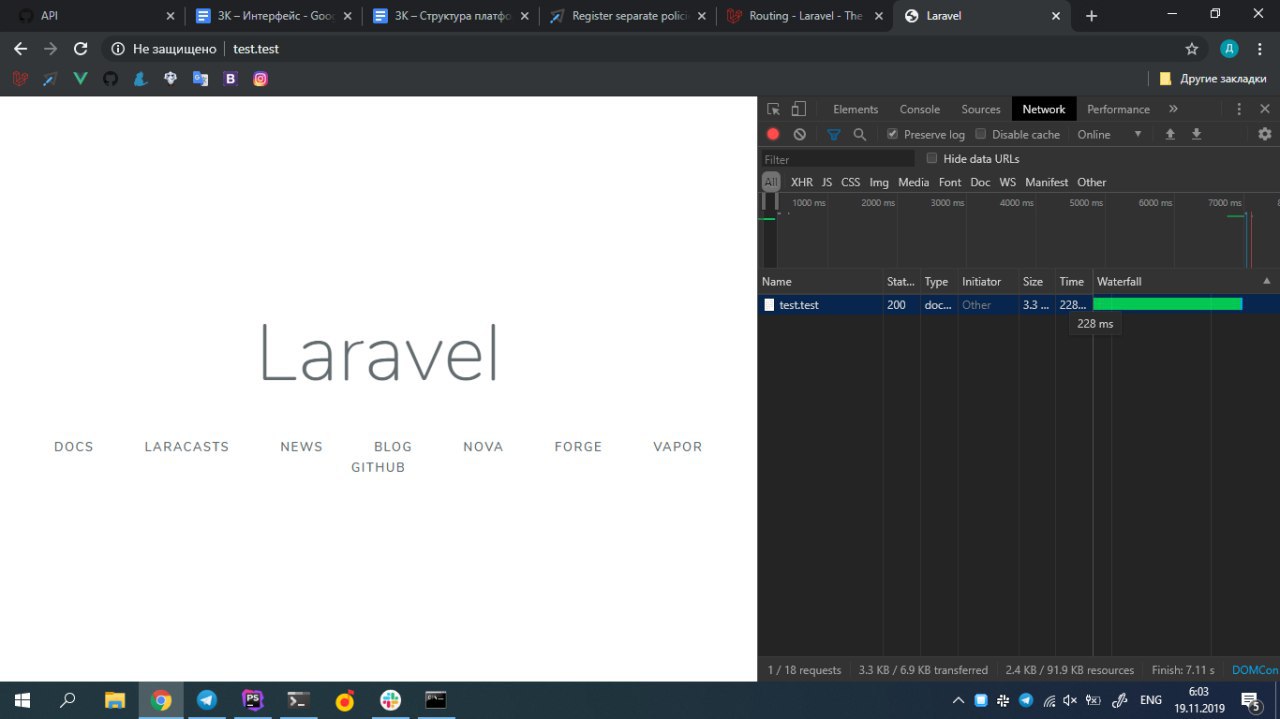This screenshot has height=719, width=1280.
Task: Select the CSS filter type
Action: 850,182
